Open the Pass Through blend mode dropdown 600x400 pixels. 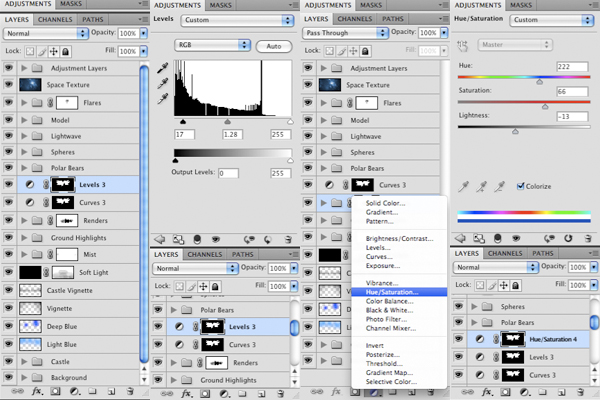[346, 33]
